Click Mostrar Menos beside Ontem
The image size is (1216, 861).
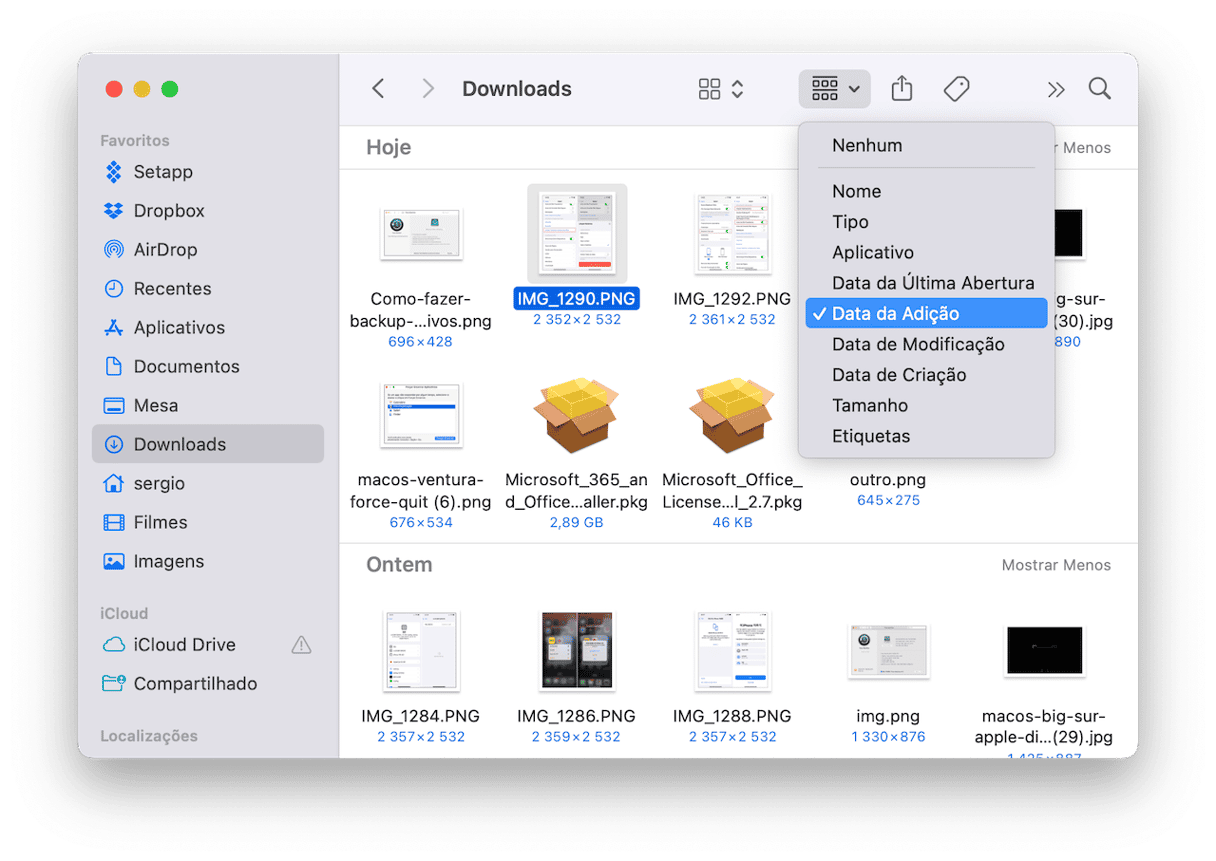pos(1055,565)
